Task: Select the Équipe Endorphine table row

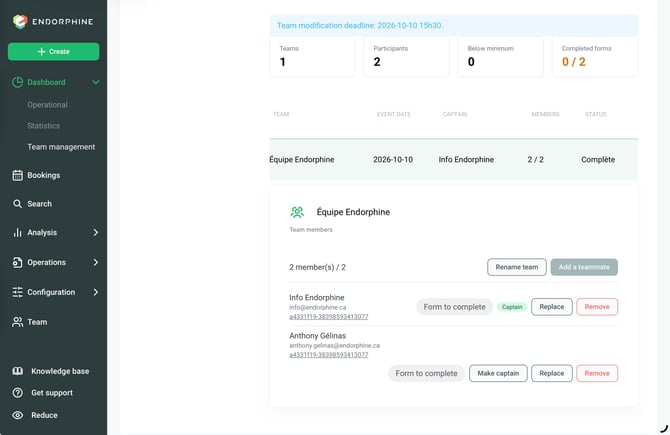Action: point(453,159)
